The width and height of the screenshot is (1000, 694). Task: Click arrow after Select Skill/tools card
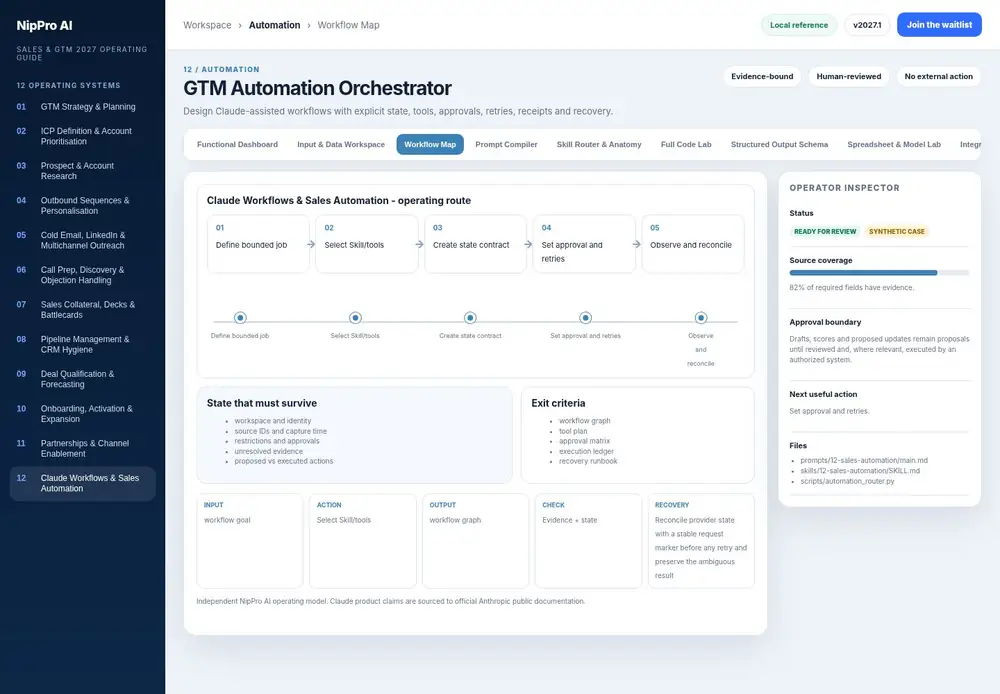pos(419,244)
